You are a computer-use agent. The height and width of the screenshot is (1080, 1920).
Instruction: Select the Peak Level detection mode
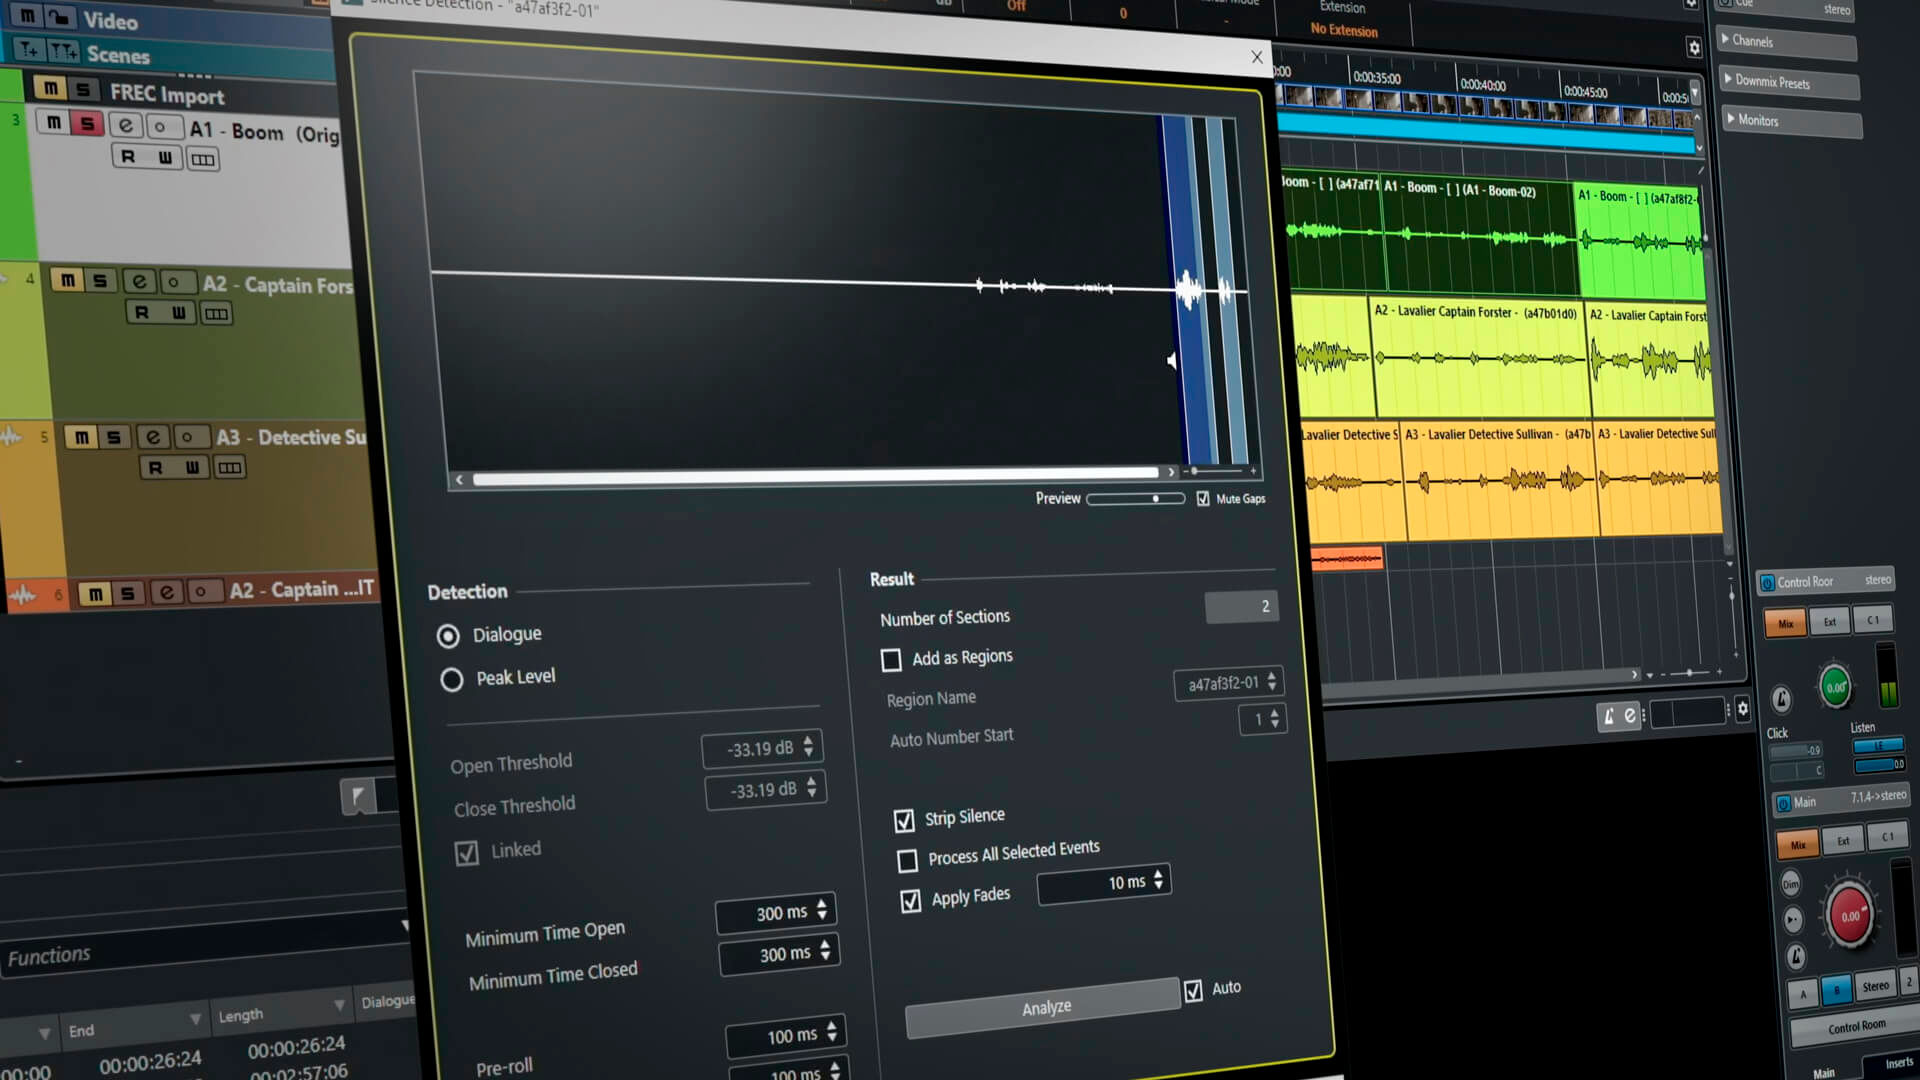(452, 680)
